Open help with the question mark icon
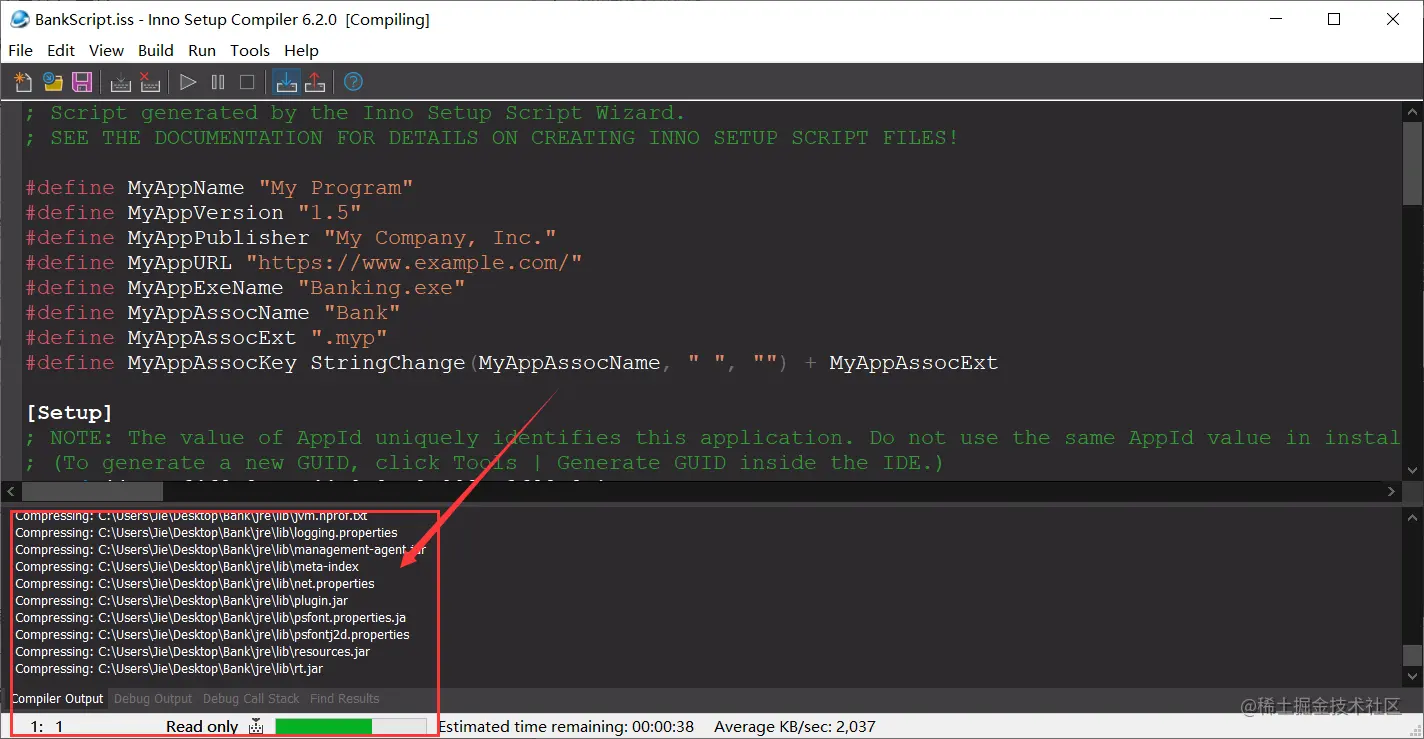The height and width of the screenshot is (739, 1424). (x=353, y=82)
